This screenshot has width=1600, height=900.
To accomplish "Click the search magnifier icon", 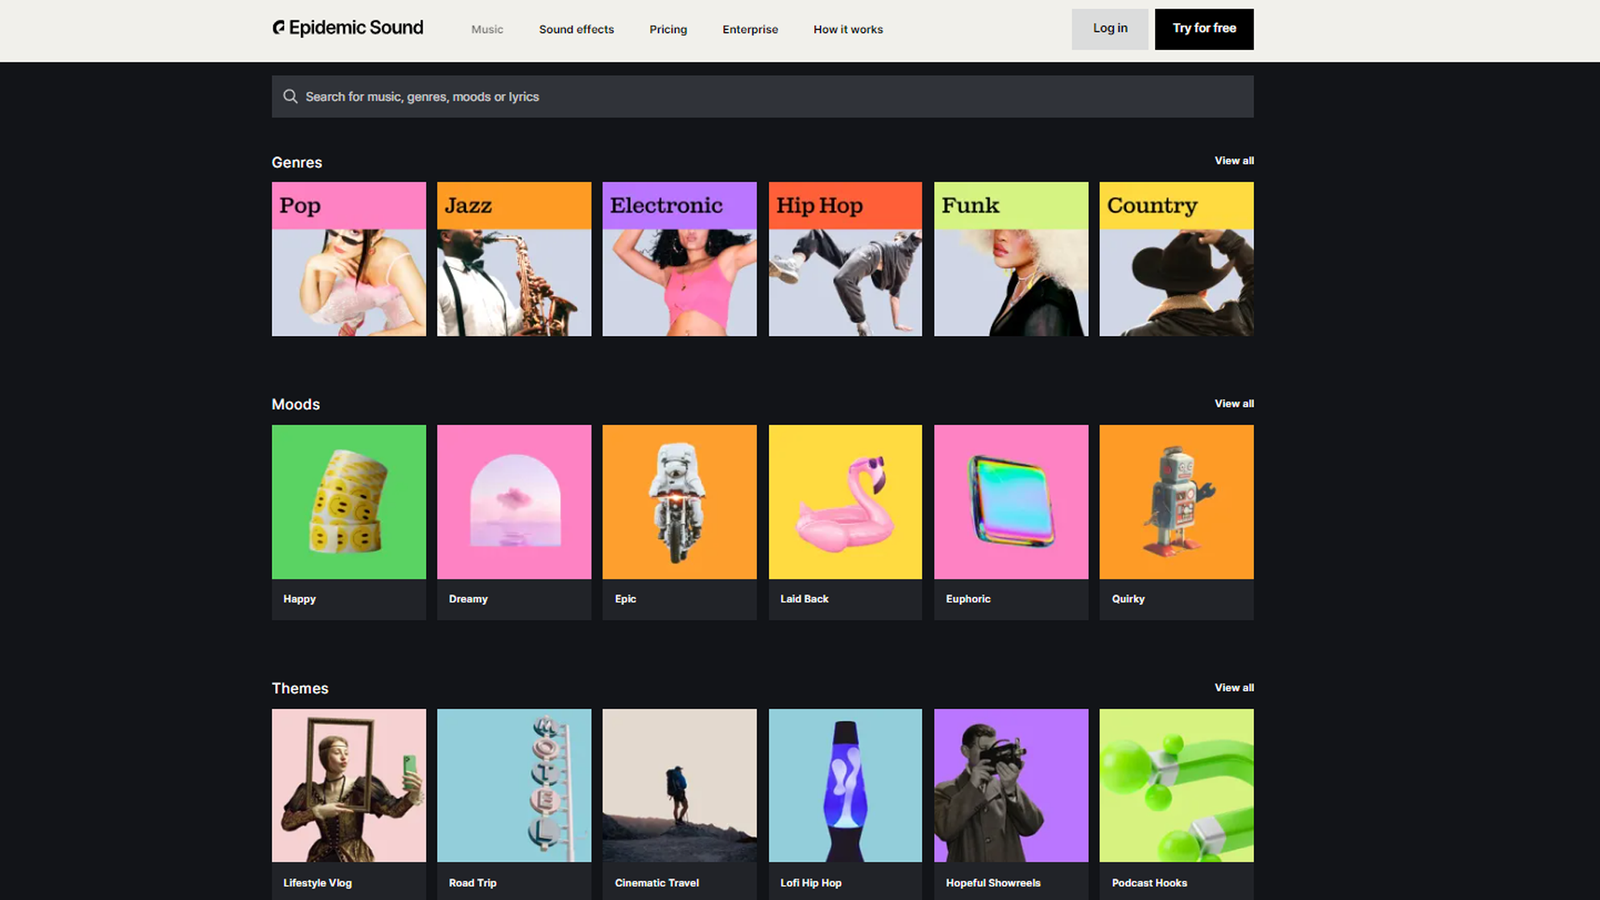I will [290, 97].
